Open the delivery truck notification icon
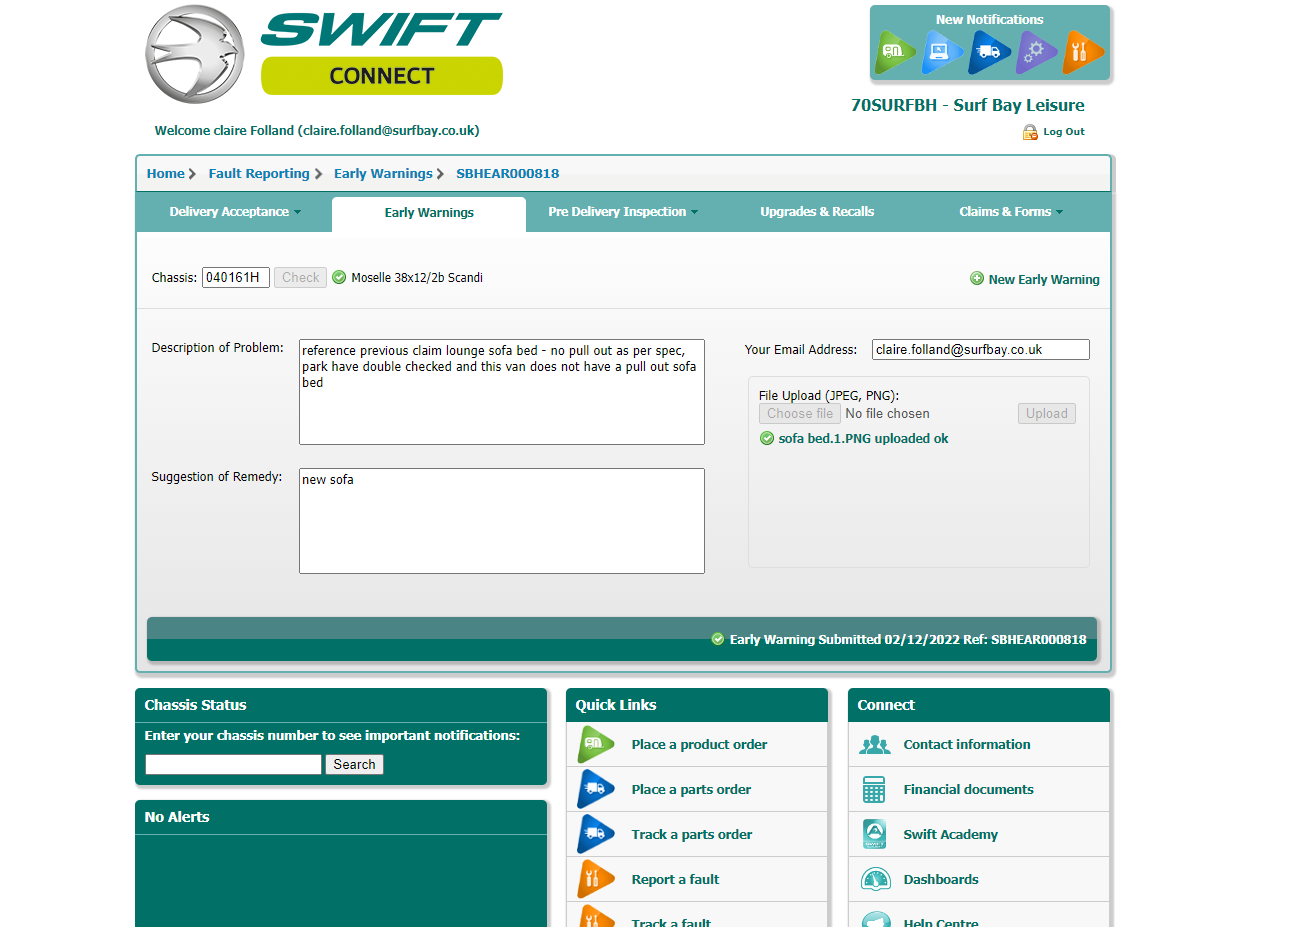 988,52
